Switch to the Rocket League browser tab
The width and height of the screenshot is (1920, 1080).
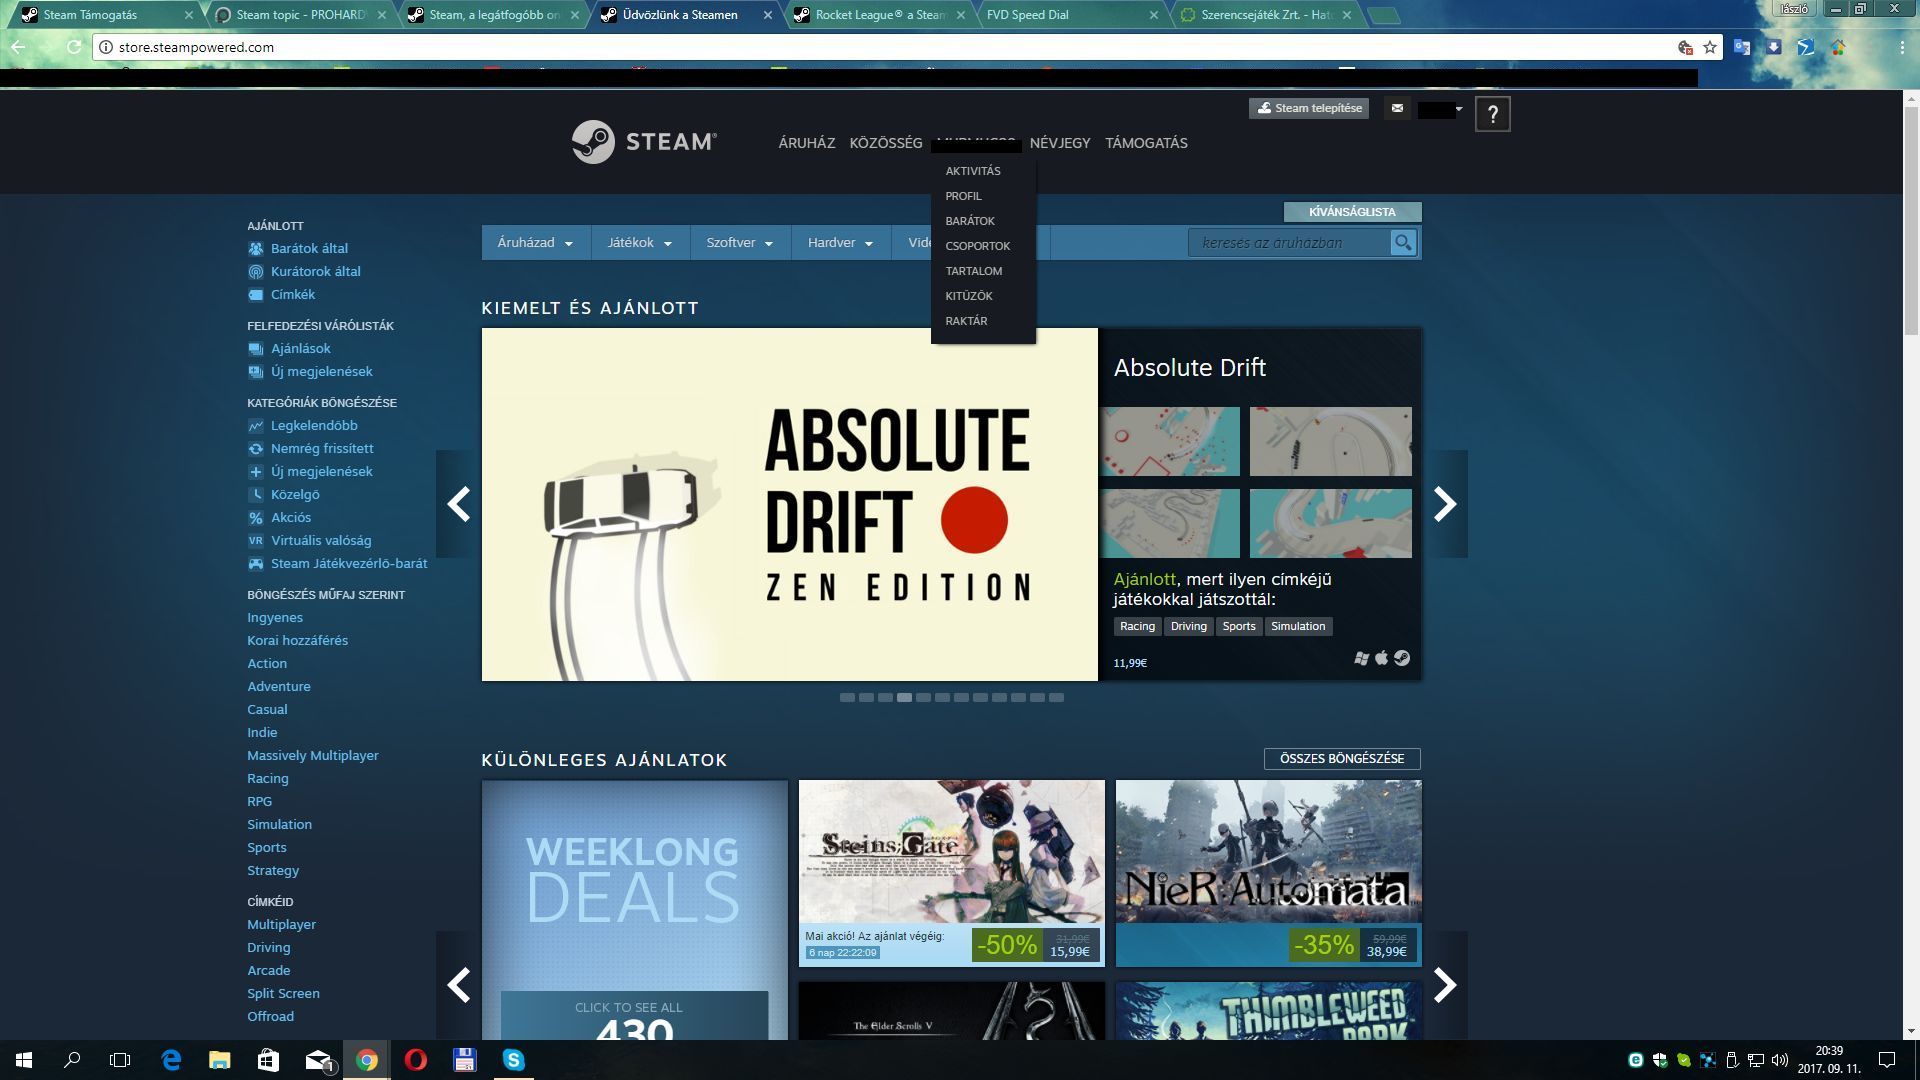coord(878,15)
